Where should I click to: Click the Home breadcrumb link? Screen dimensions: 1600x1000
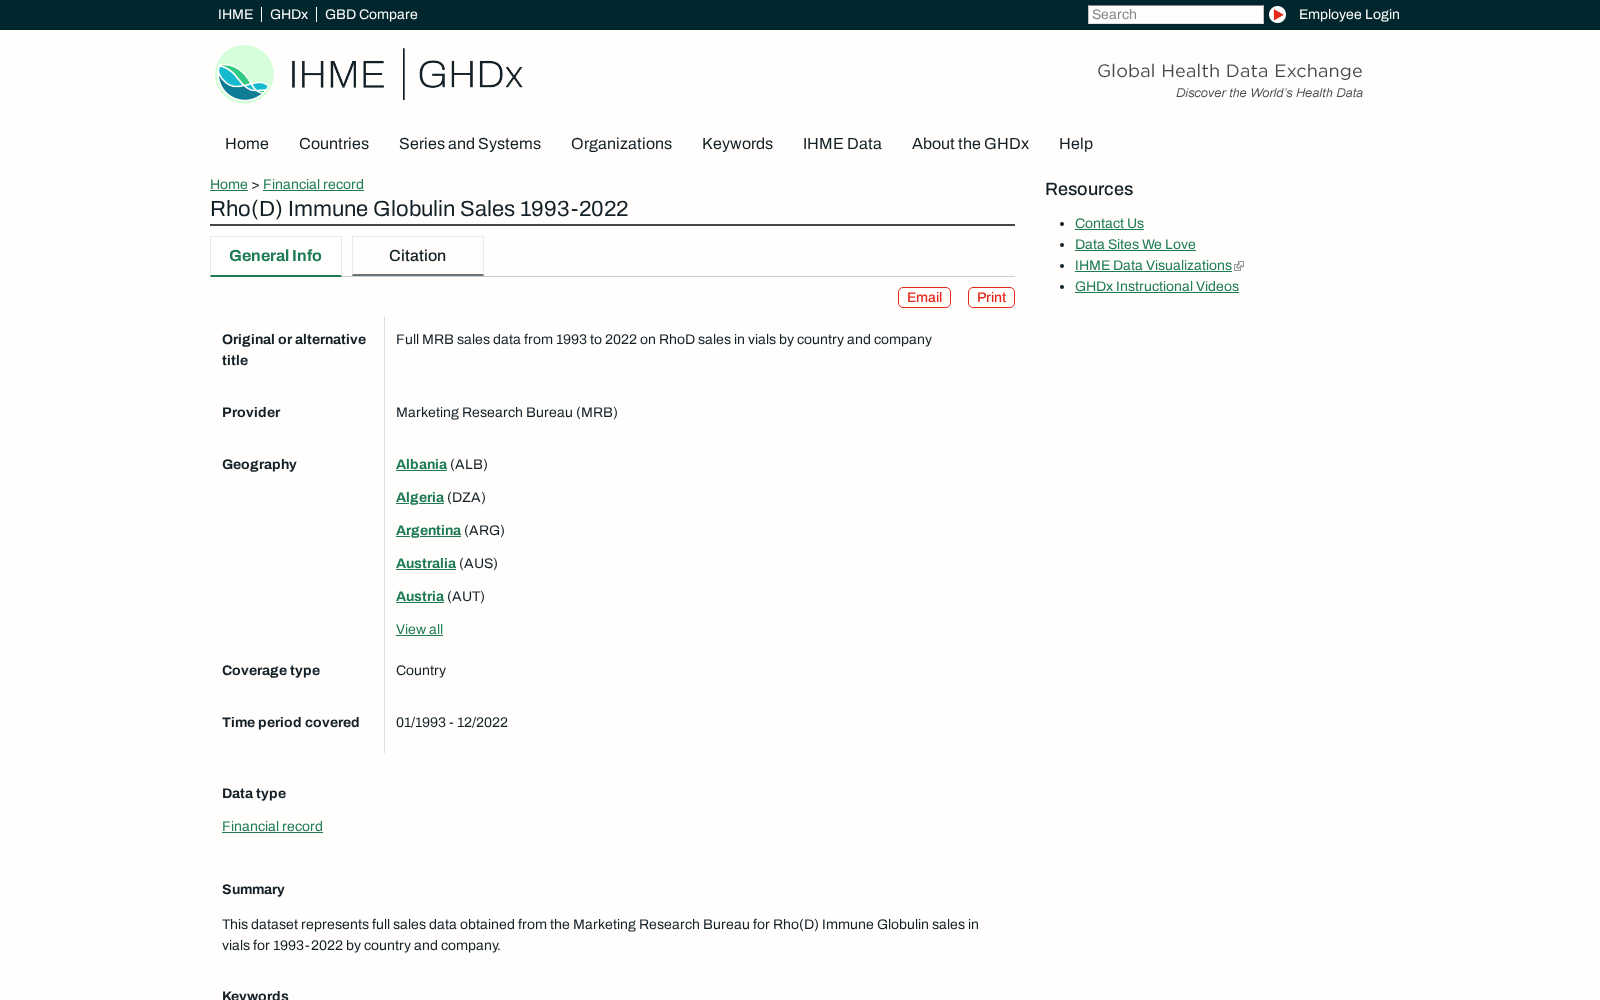[229, 185]
